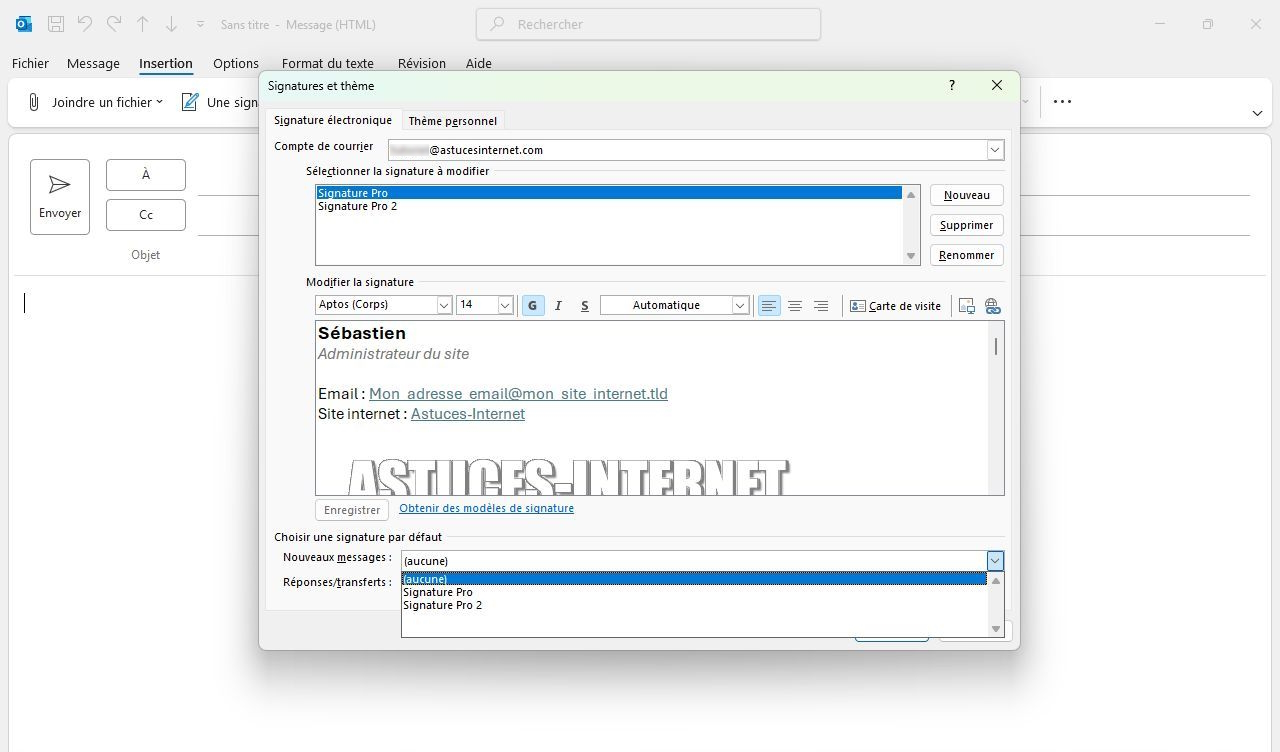This screenshot has height=752, width=1280.
Task: Click the email address link in signature
Action: point(518,394)
